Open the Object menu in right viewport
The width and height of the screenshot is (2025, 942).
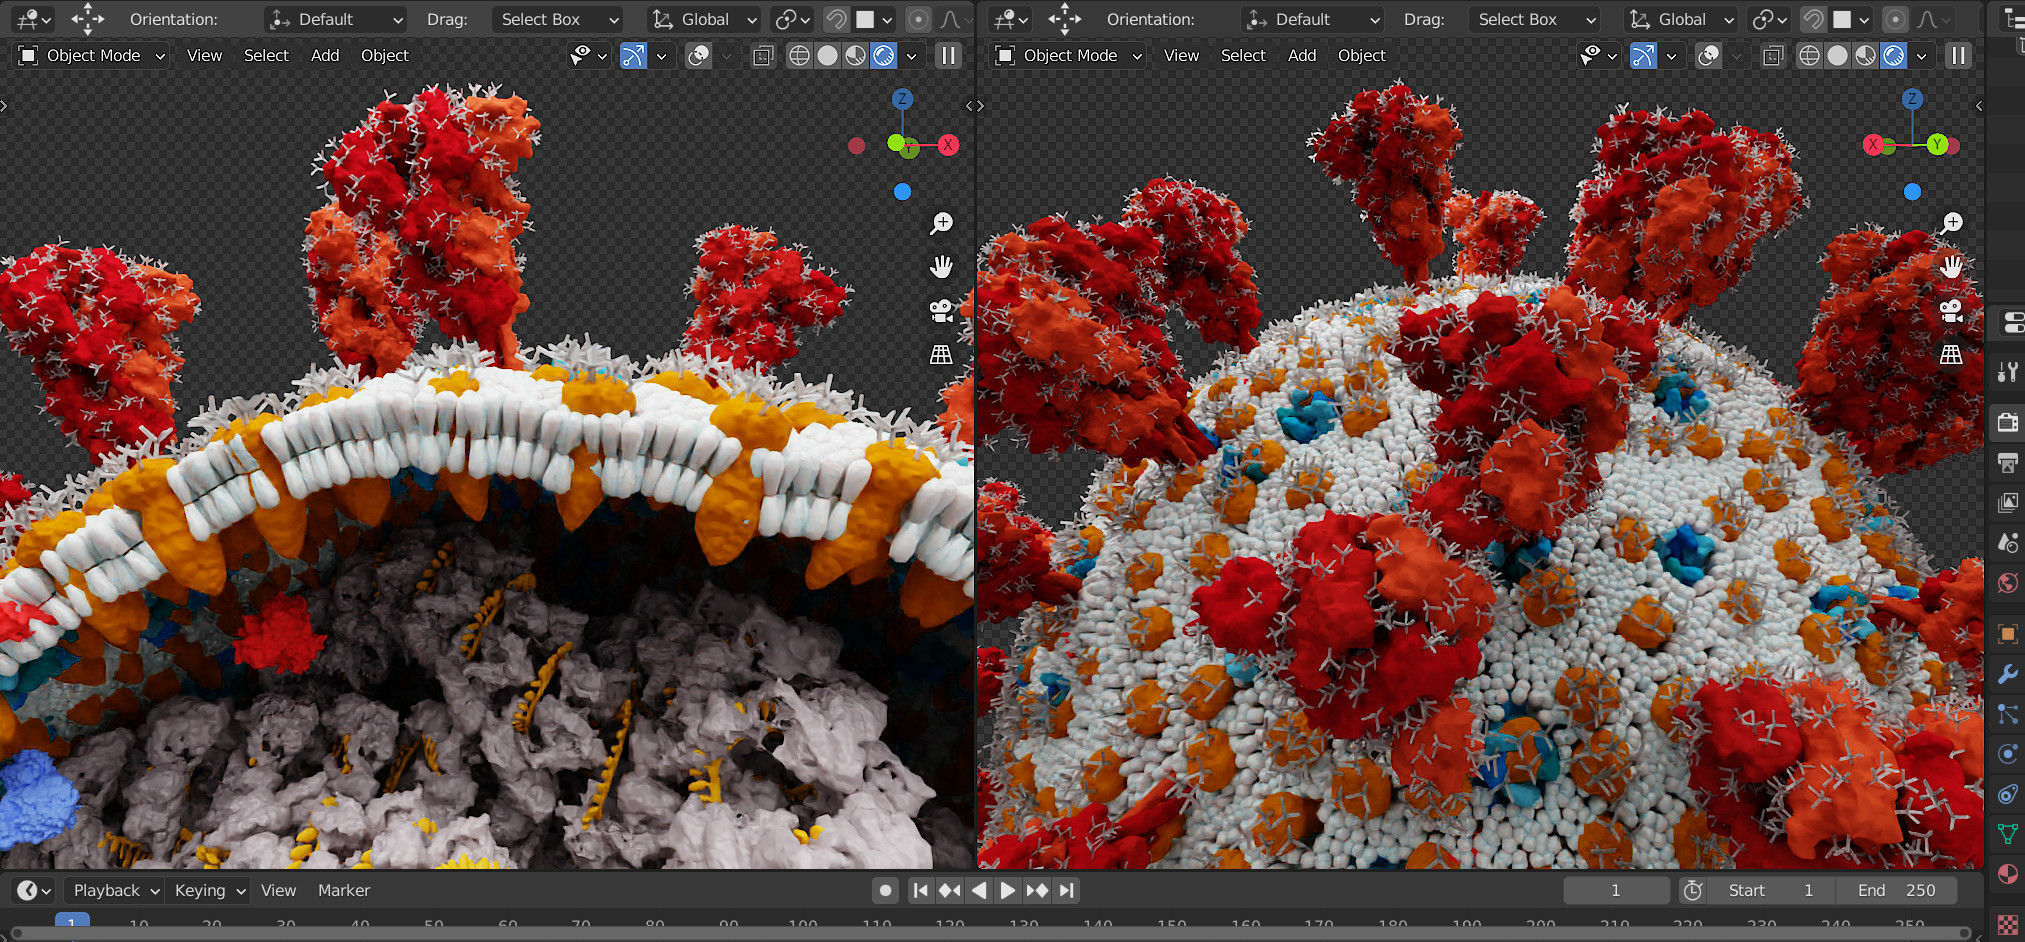click(1362, 56)
